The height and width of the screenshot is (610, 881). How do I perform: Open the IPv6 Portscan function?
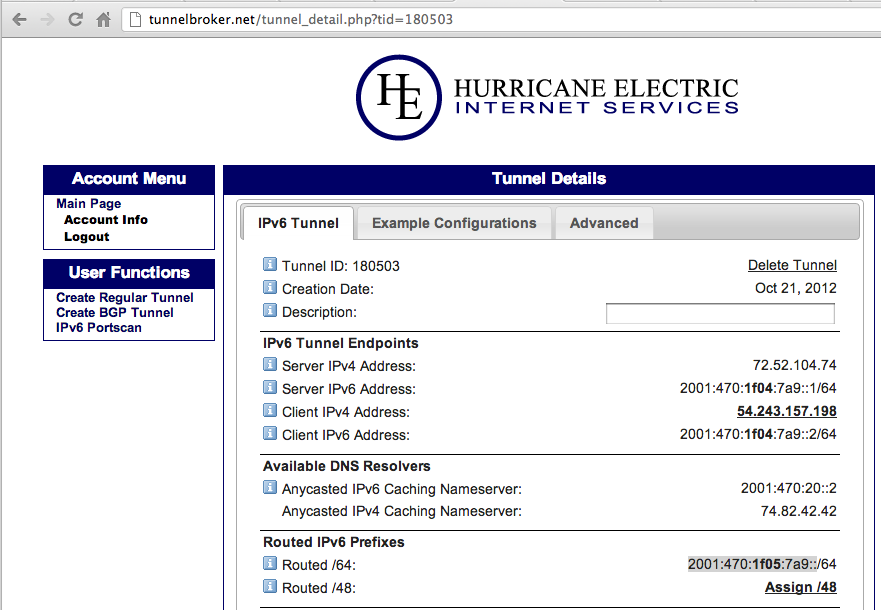click(x=99, y=327)
